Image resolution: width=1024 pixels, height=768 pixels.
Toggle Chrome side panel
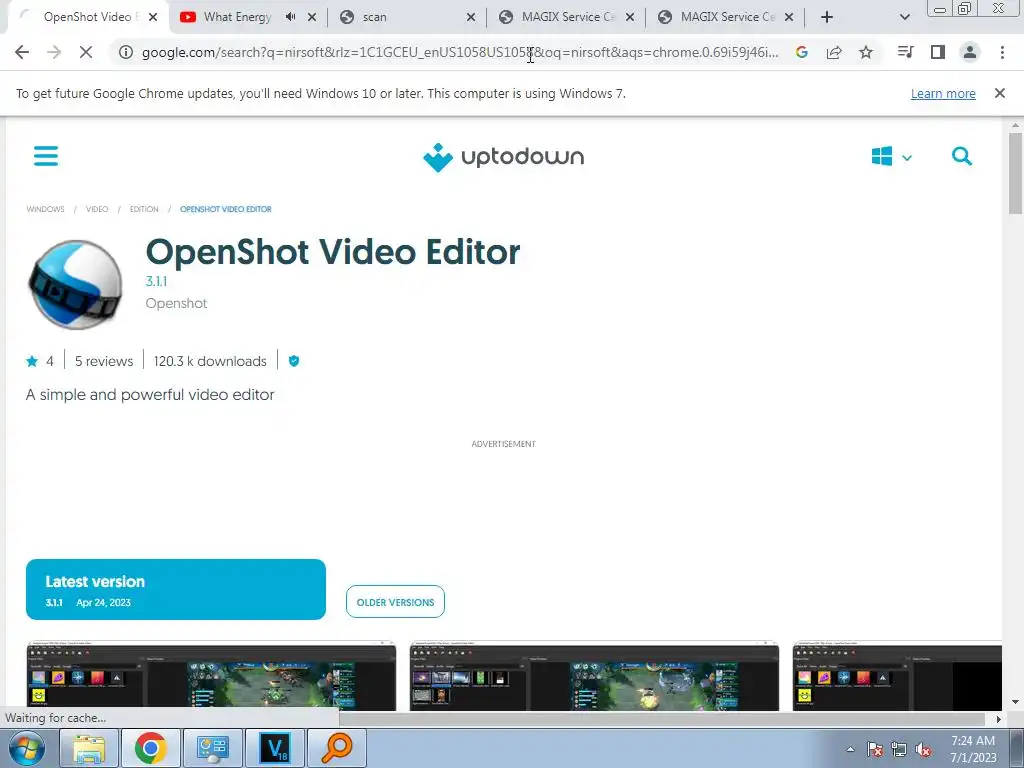938,52
